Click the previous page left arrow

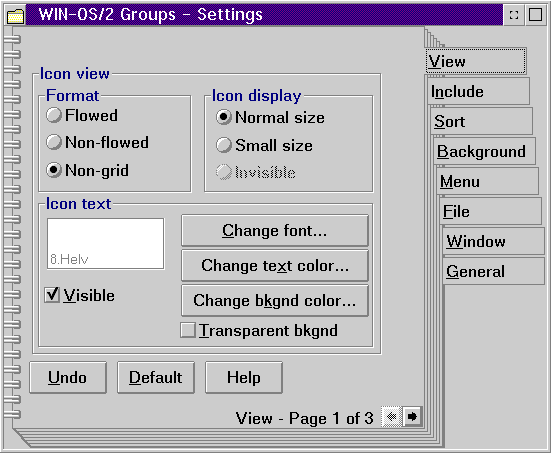pyautogui.click(x=391, y=417)
